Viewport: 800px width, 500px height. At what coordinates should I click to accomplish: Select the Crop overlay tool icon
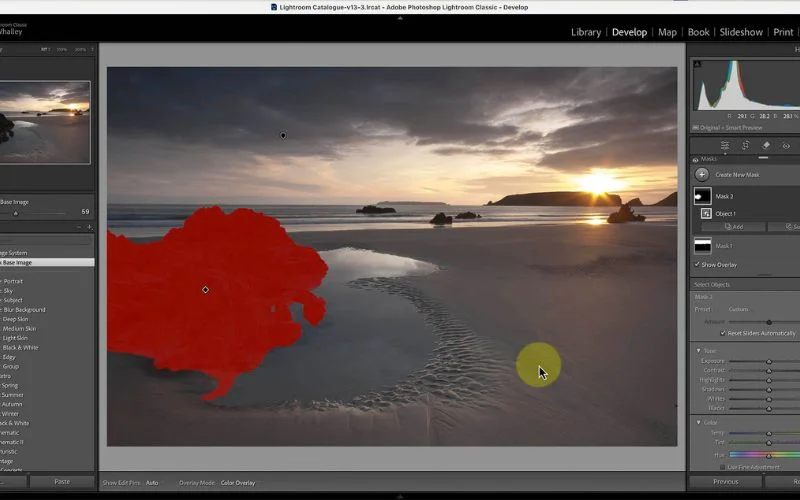[745, 145]
